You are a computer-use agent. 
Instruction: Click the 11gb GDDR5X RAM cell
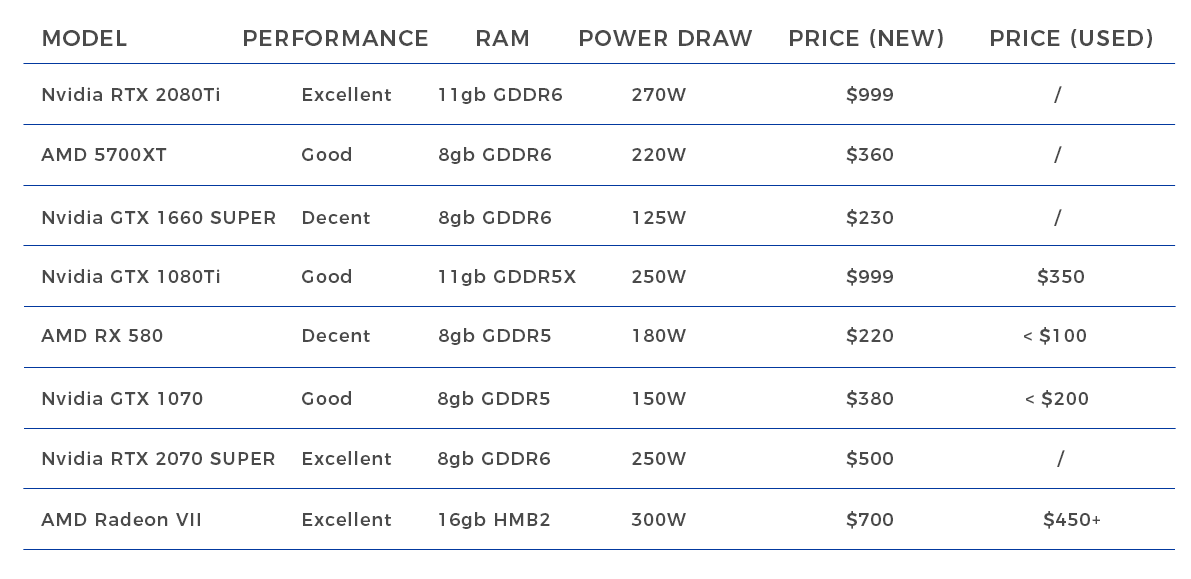(x=507, y=277)
